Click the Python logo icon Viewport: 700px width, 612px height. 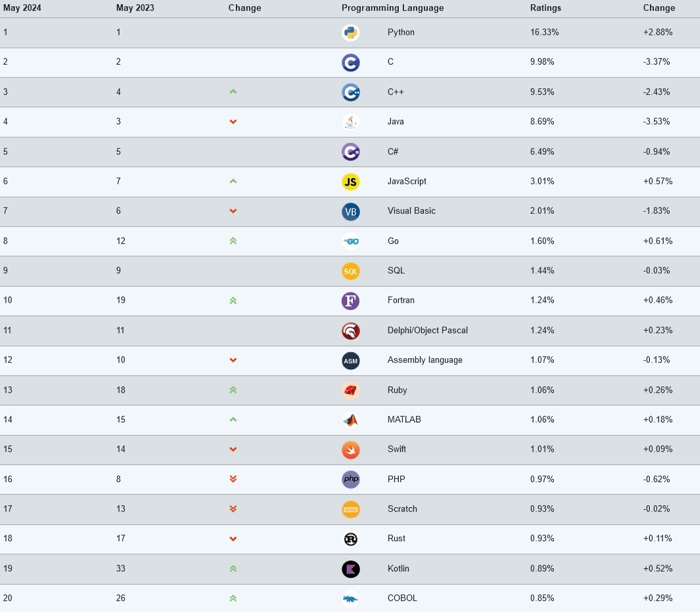point(350,32)
